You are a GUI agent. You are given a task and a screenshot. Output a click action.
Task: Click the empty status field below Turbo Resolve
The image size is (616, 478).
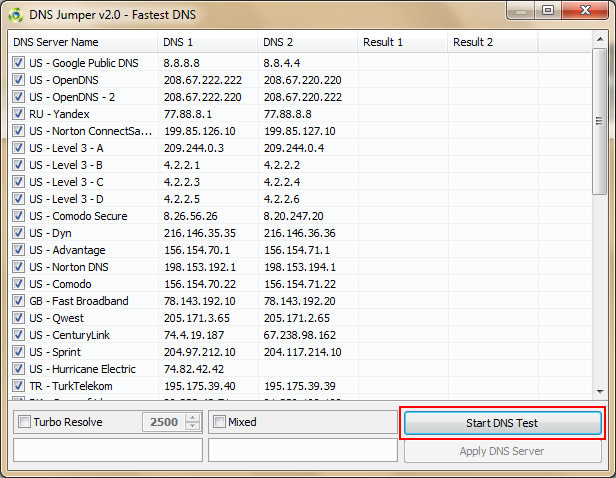pos(108,450)
